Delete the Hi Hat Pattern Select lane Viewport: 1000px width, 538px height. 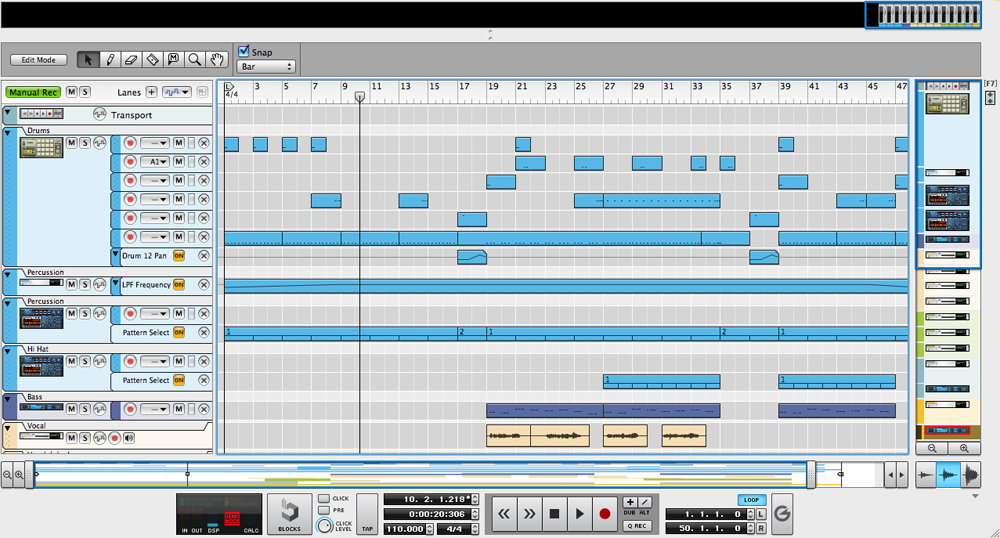[x=203, y=380]
